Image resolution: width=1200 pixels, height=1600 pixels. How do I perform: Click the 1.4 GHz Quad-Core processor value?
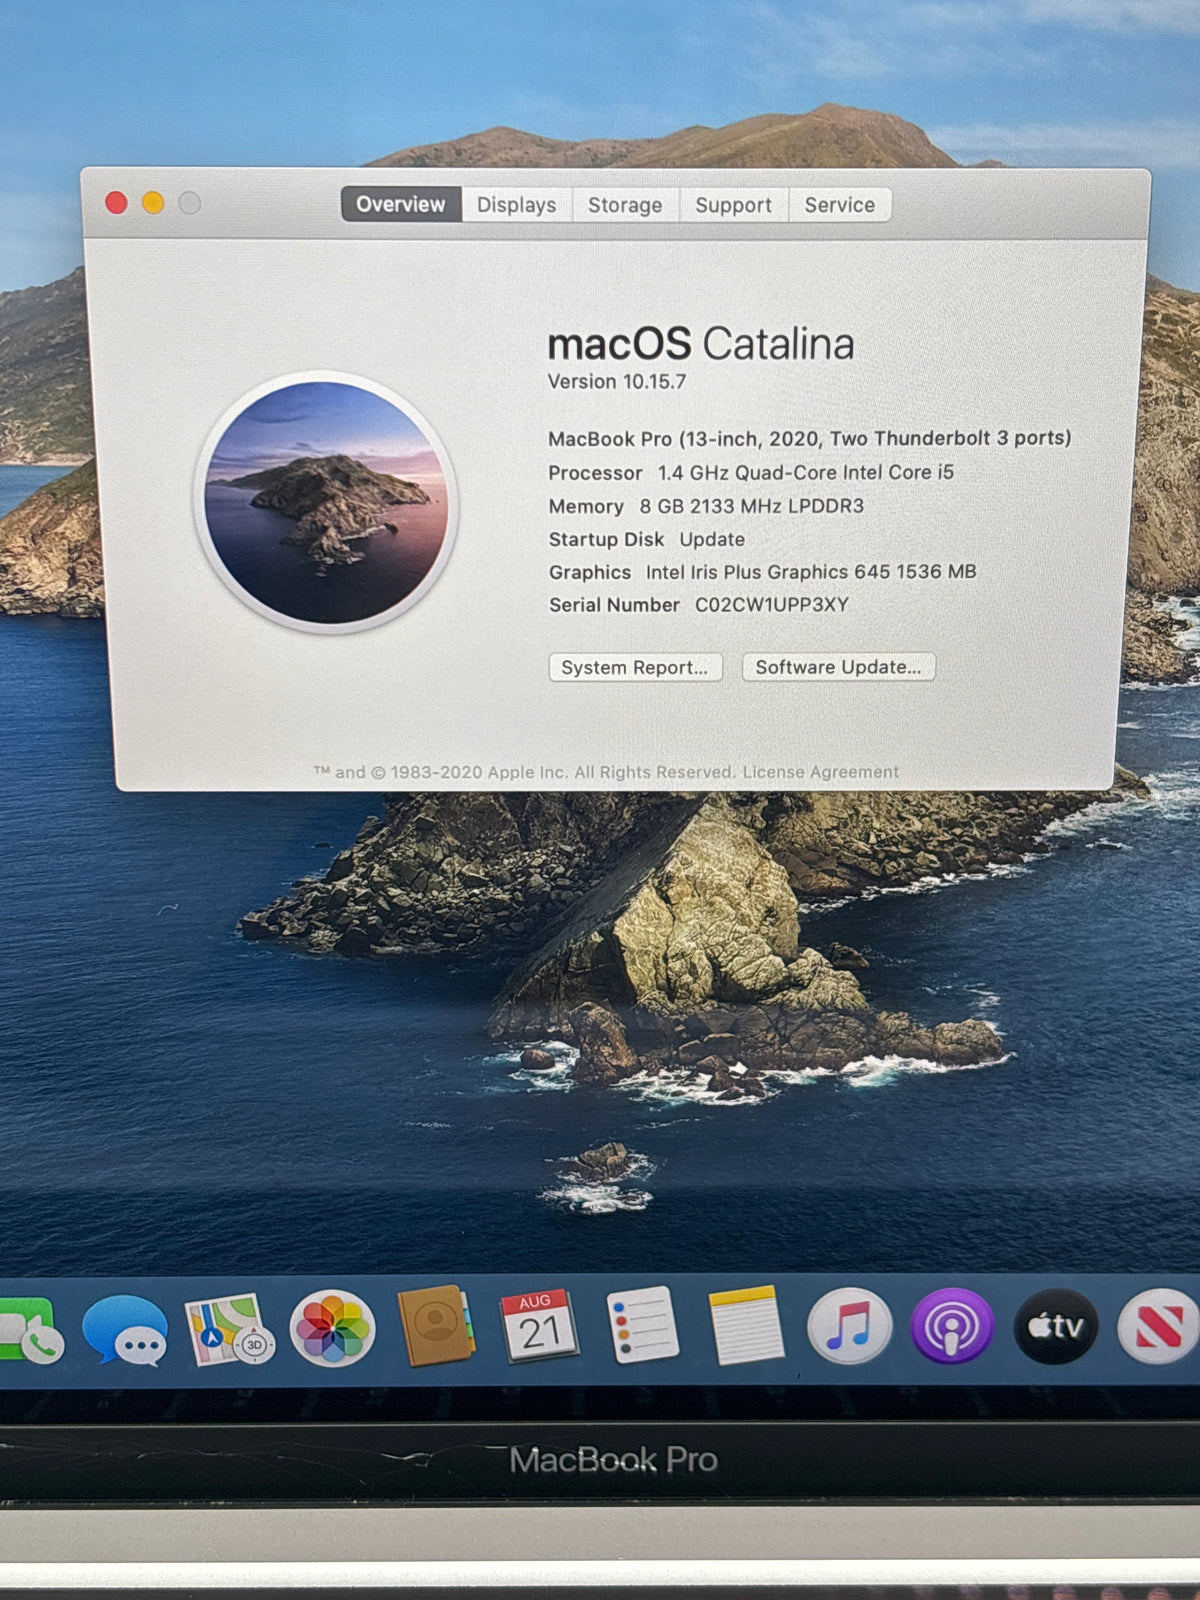coord(805,472)
